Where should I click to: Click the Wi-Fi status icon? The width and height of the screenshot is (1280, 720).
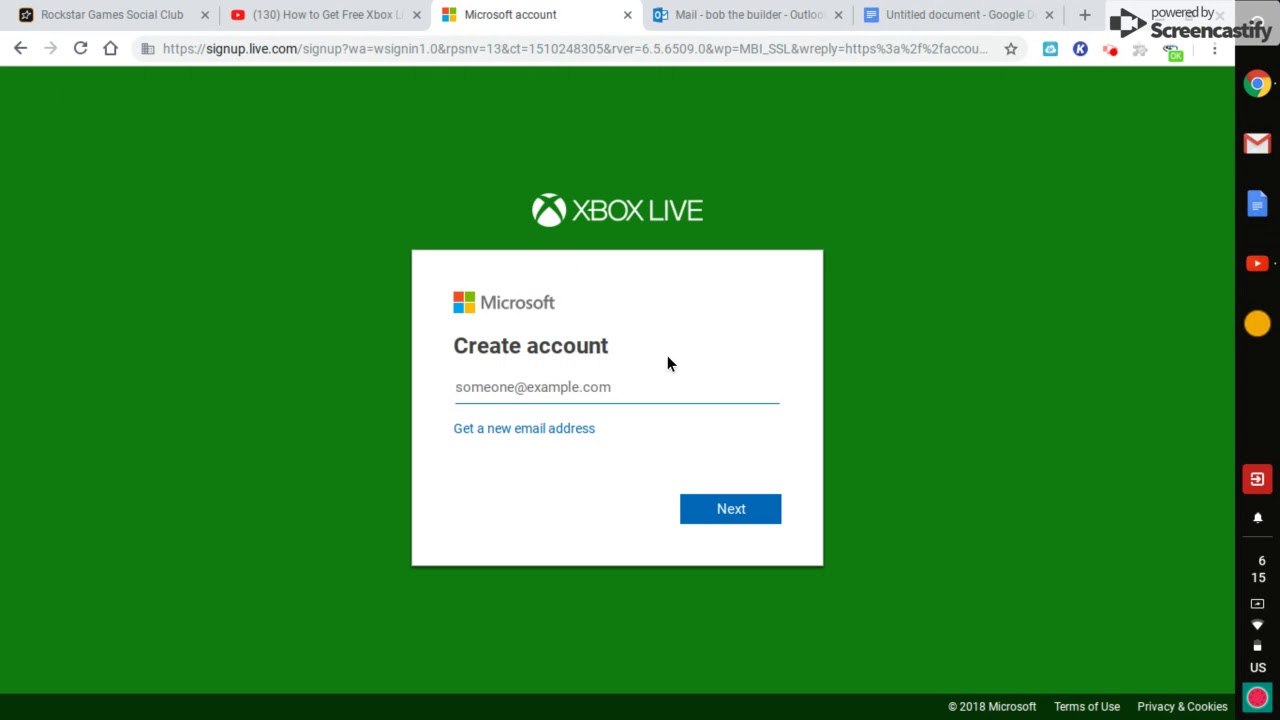1258,625
